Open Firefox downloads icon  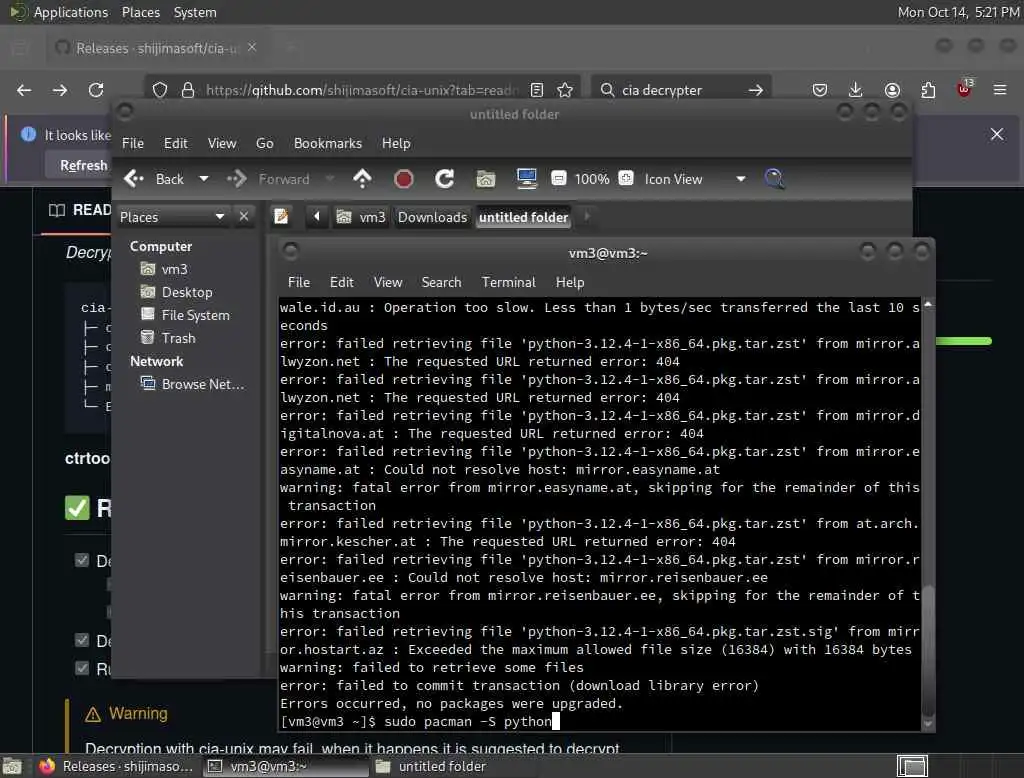pos(856,90)
